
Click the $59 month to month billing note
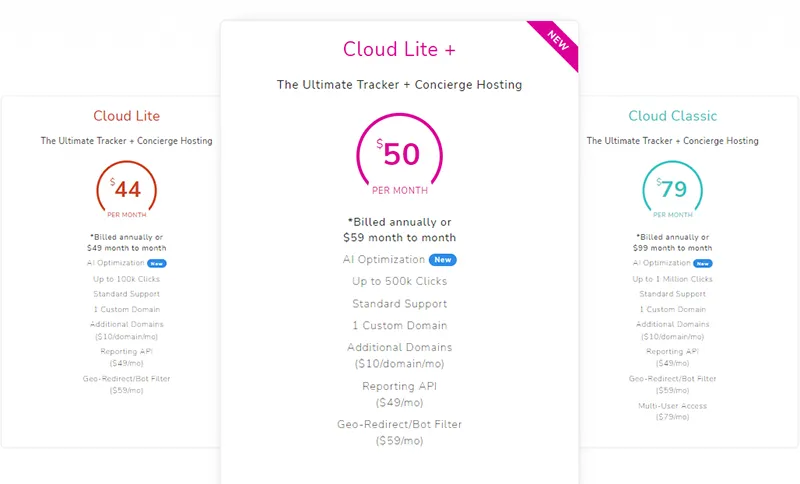(400, 238)
